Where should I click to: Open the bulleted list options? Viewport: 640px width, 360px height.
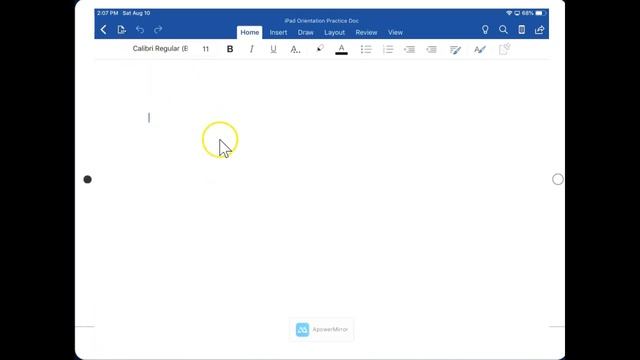(x=366, y=49)
